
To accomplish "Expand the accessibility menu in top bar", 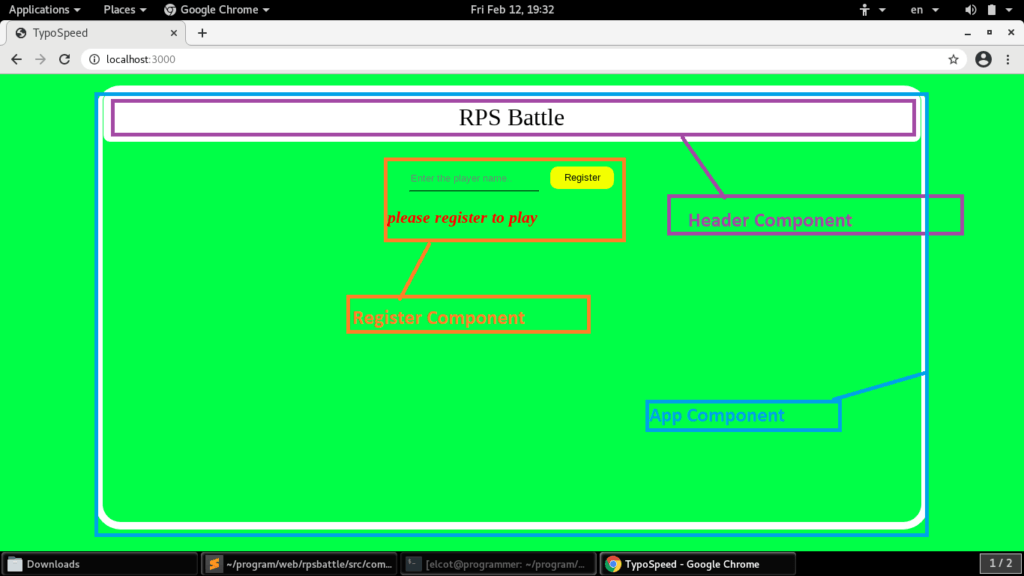I will pos(872,9).
